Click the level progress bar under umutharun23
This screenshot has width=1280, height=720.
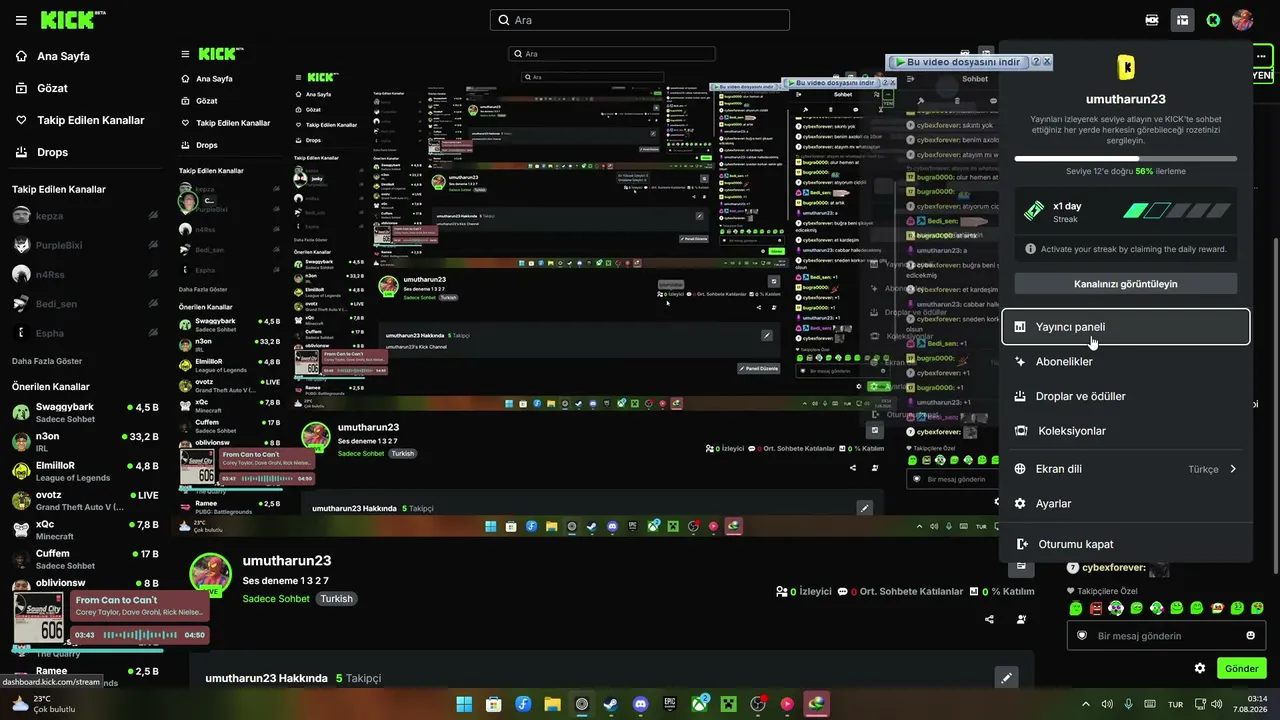[1126, 158]
